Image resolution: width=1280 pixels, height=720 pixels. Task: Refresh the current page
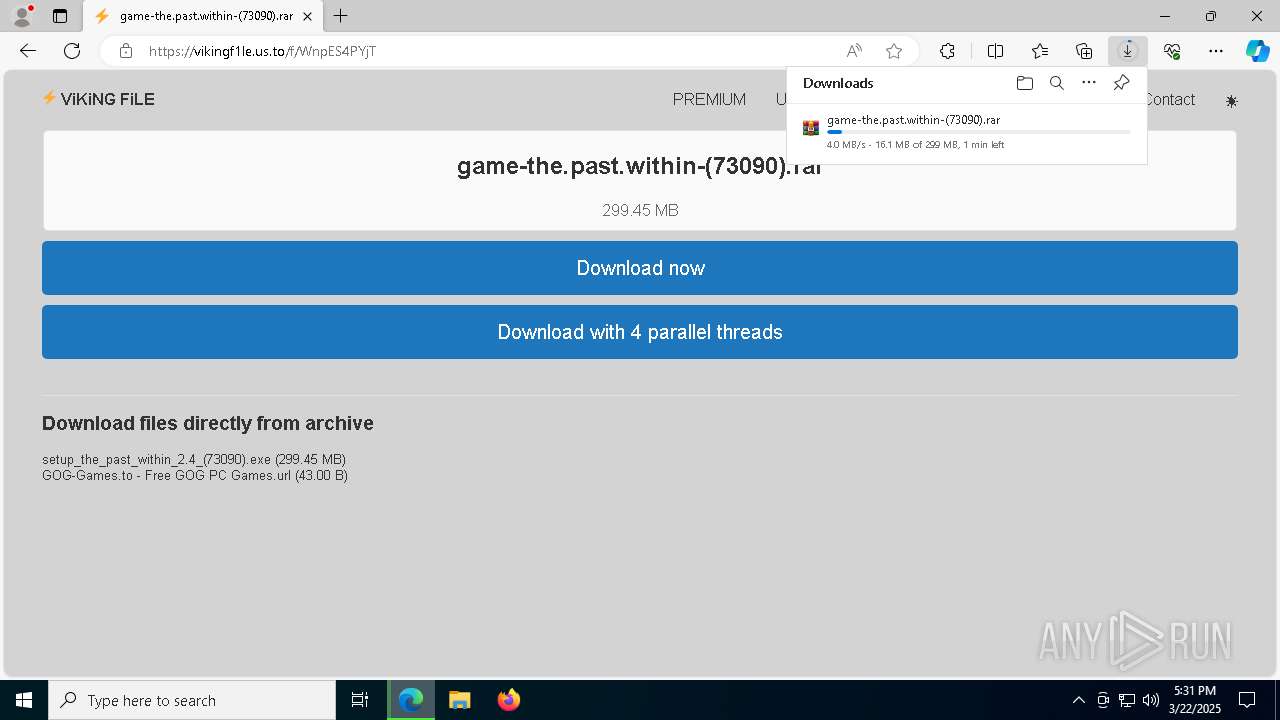(x=72, y=51)
